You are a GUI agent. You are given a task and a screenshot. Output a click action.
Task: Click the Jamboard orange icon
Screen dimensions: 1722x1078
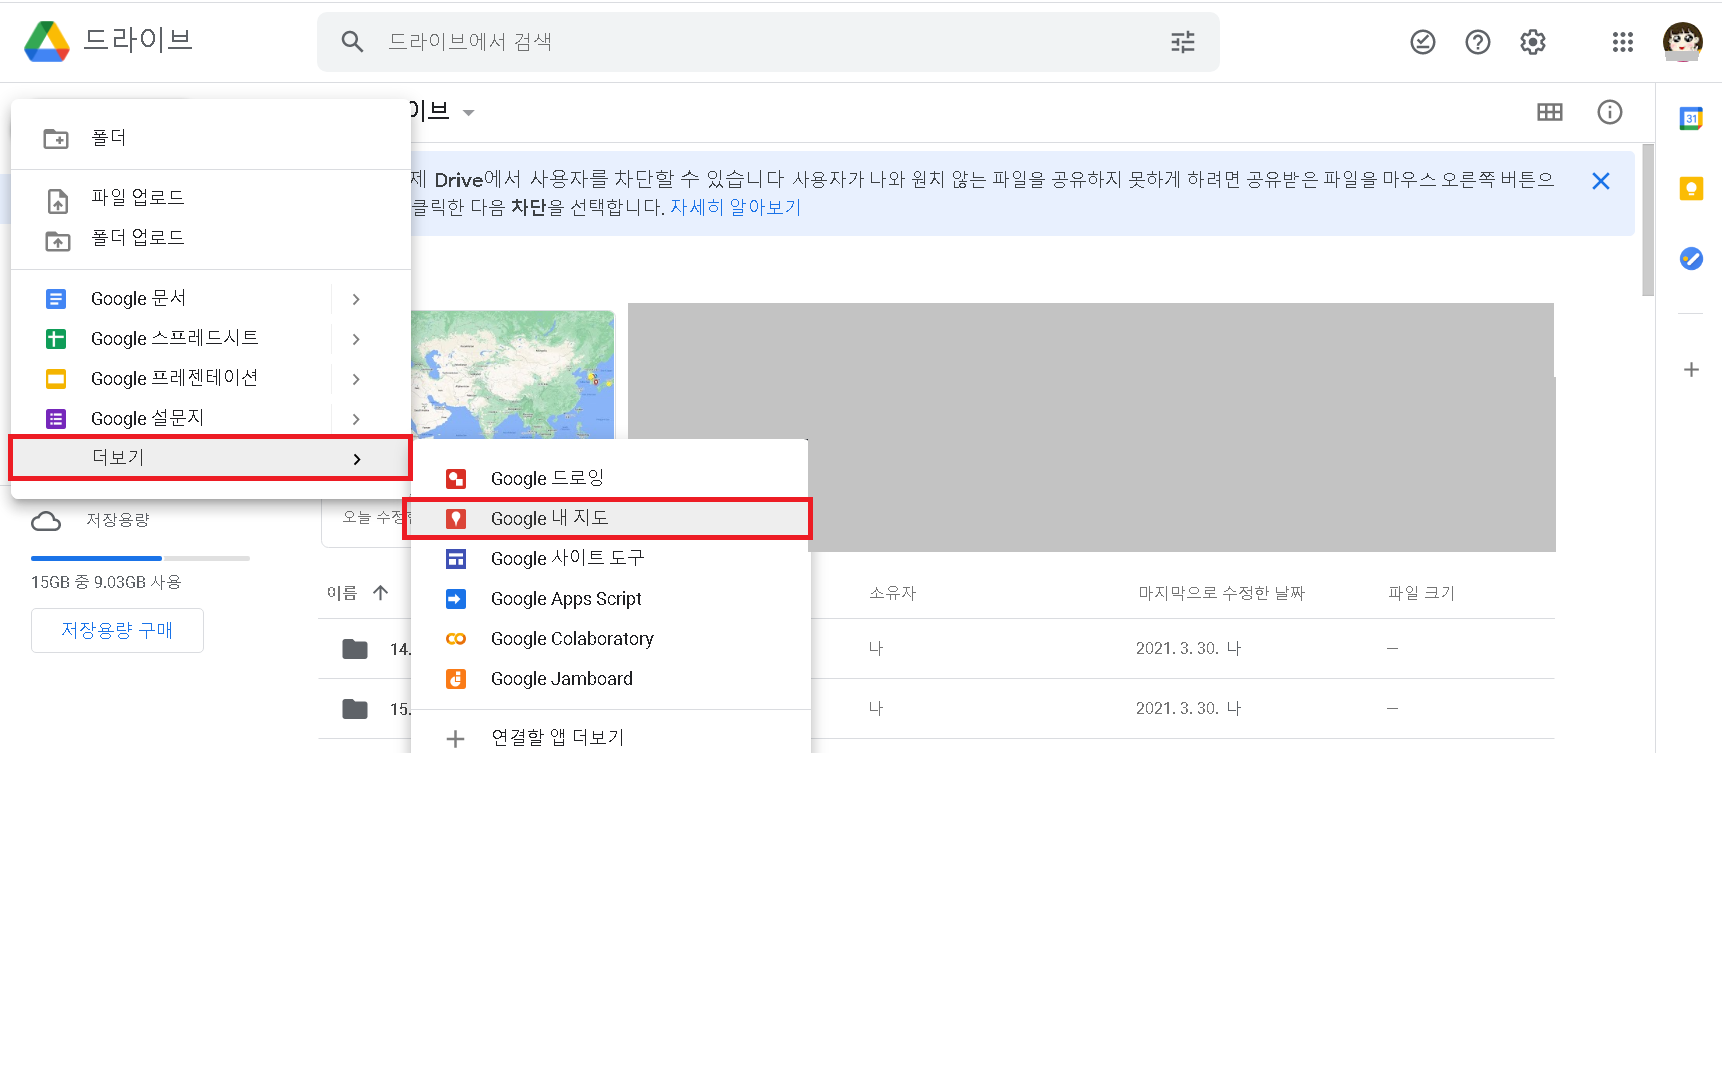(456, 679)
